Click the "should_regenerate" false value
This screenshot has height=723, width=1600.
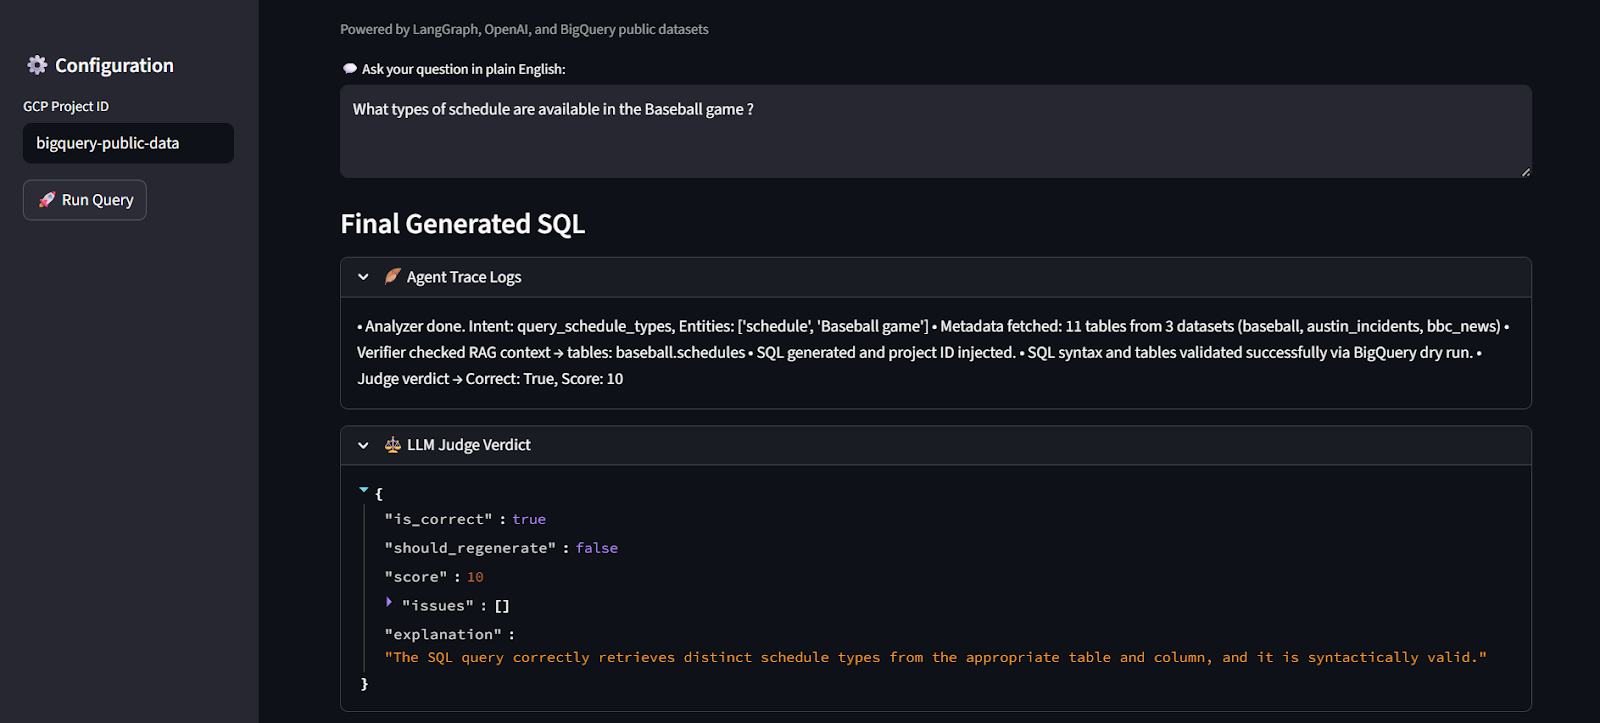pos(596,548)
